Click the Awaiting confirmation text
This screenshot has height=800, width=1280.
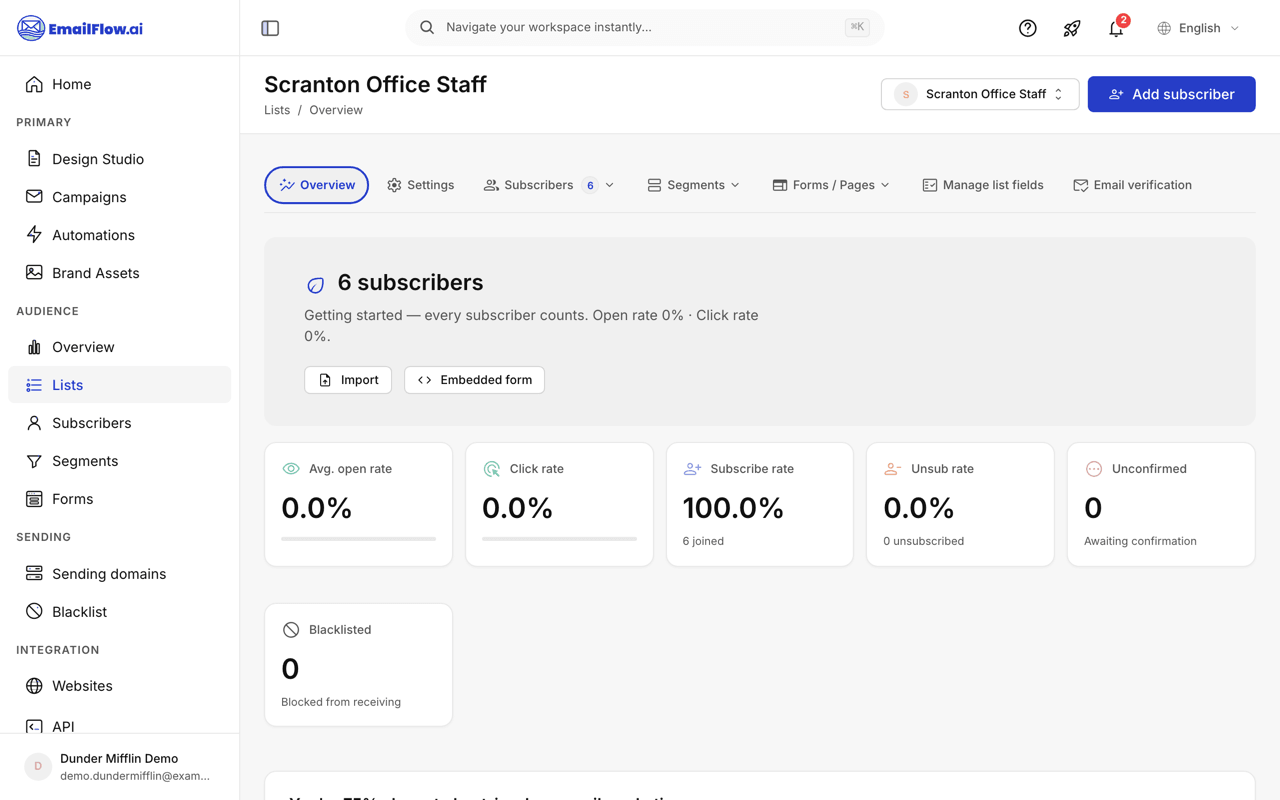(x=1140, y=541)
